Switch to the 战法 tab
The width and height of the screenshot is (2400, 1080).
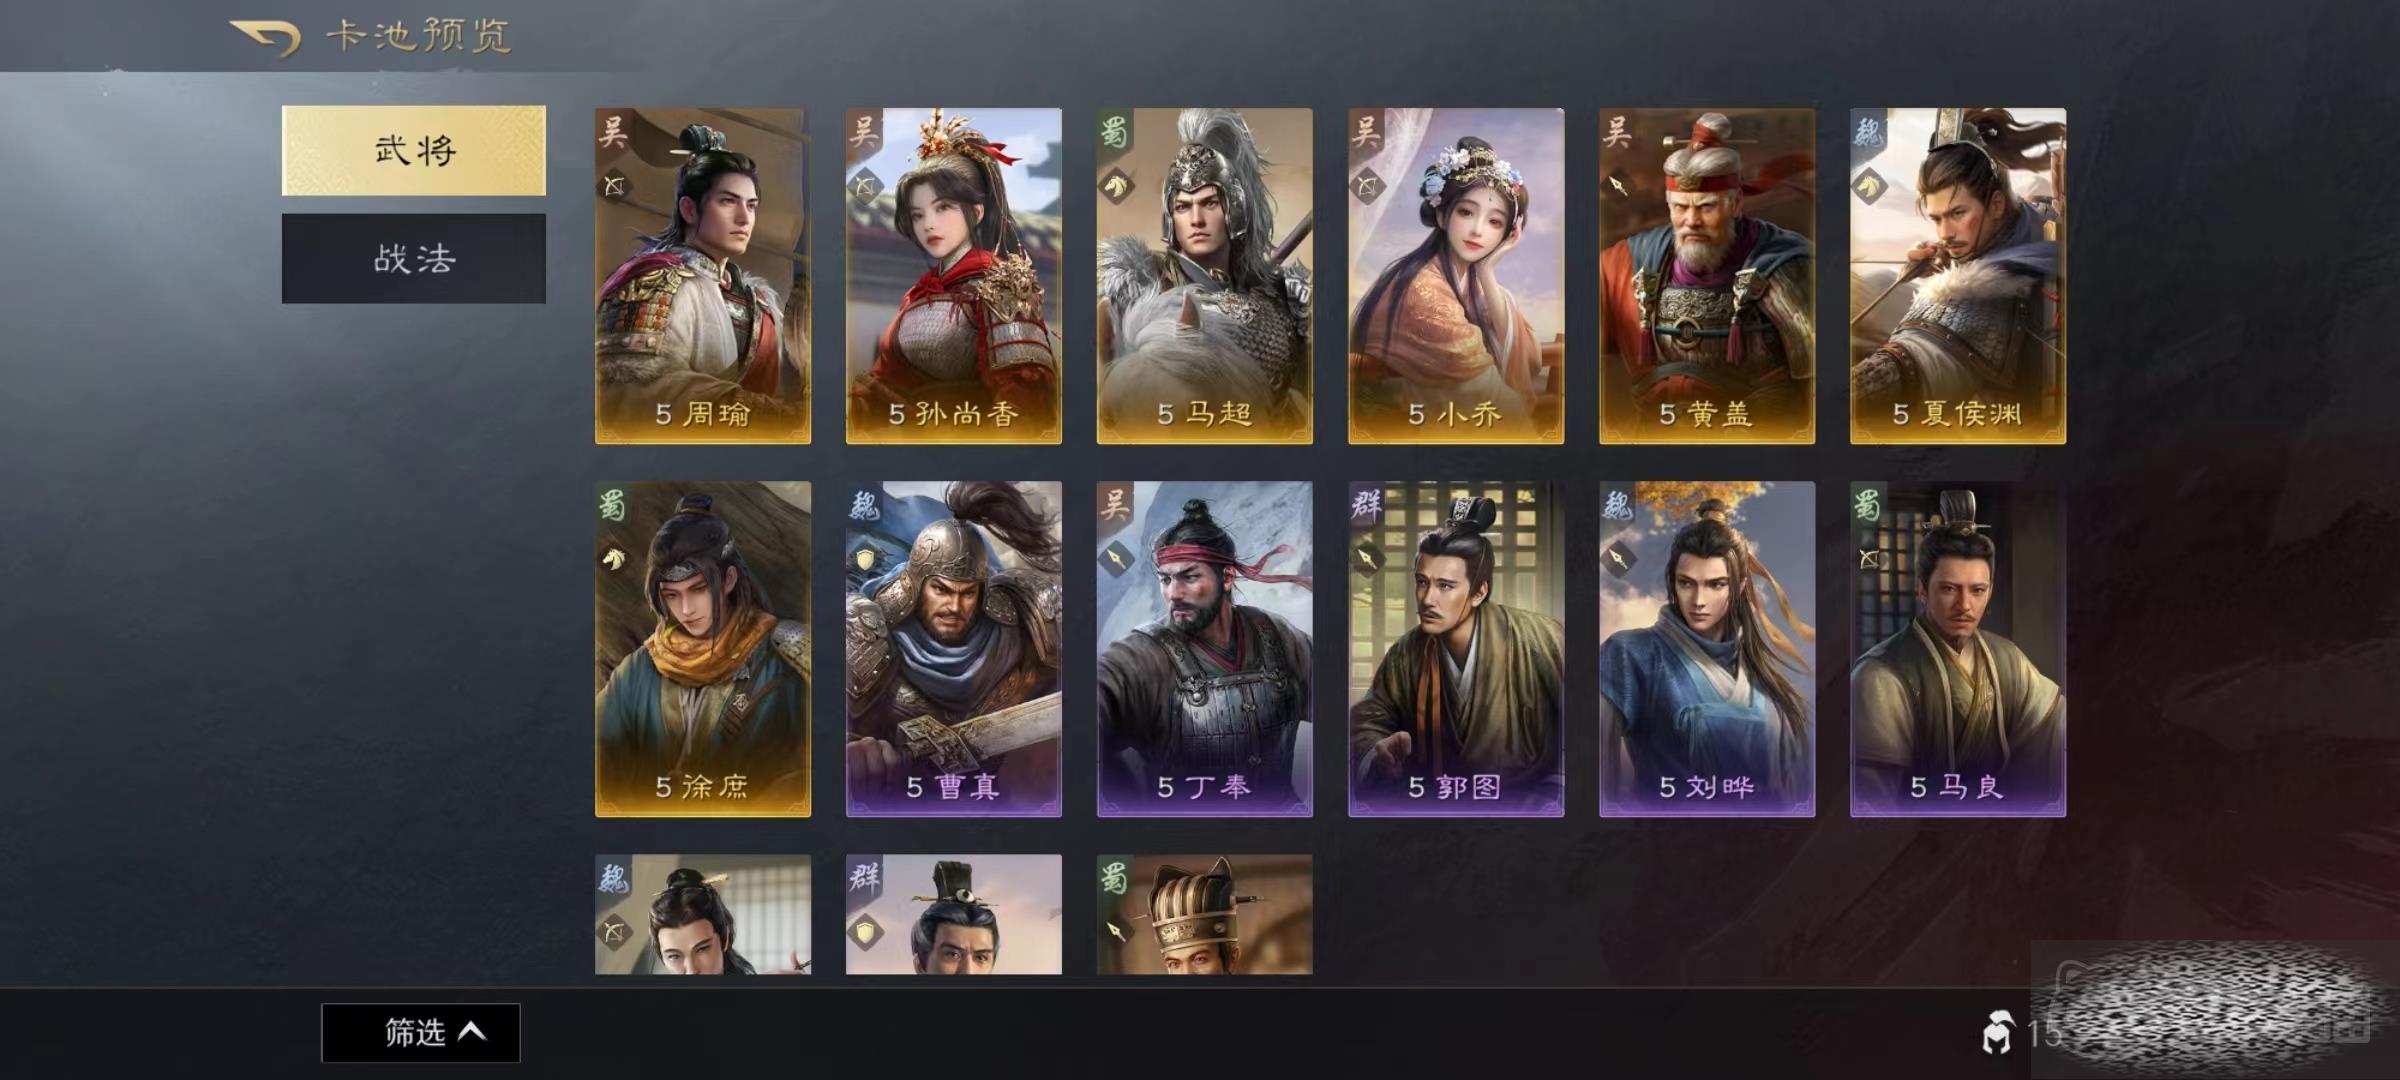point(414,258)
